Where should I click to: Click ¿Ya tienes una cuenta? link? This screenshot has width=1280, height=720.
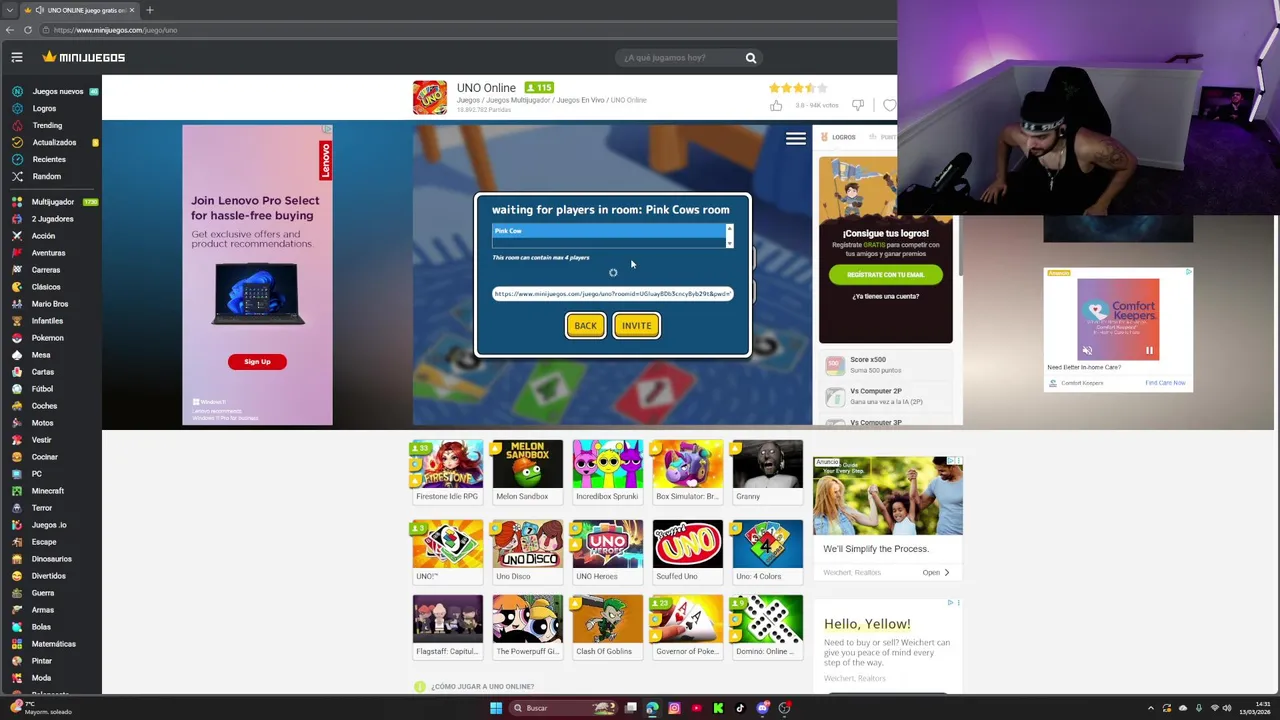(x=885, y=296)
